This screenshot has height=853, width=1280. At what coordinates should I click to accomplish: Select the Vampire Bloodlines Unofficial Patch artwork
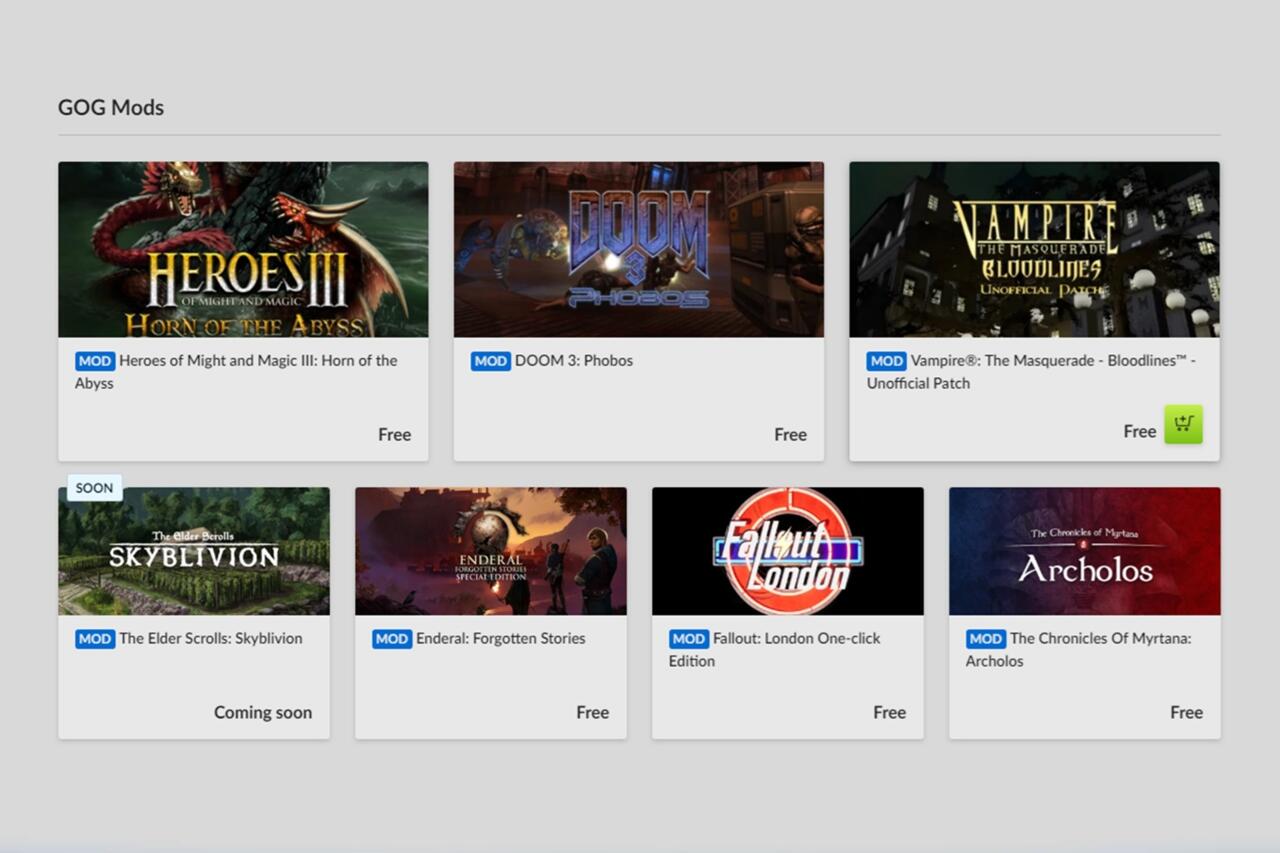pyautogui.click(x=1034, y=249)
